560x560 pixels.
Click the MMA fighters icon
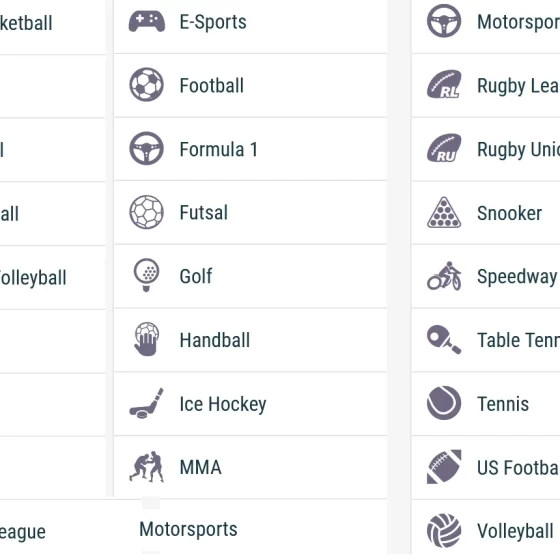pos(146,467)
